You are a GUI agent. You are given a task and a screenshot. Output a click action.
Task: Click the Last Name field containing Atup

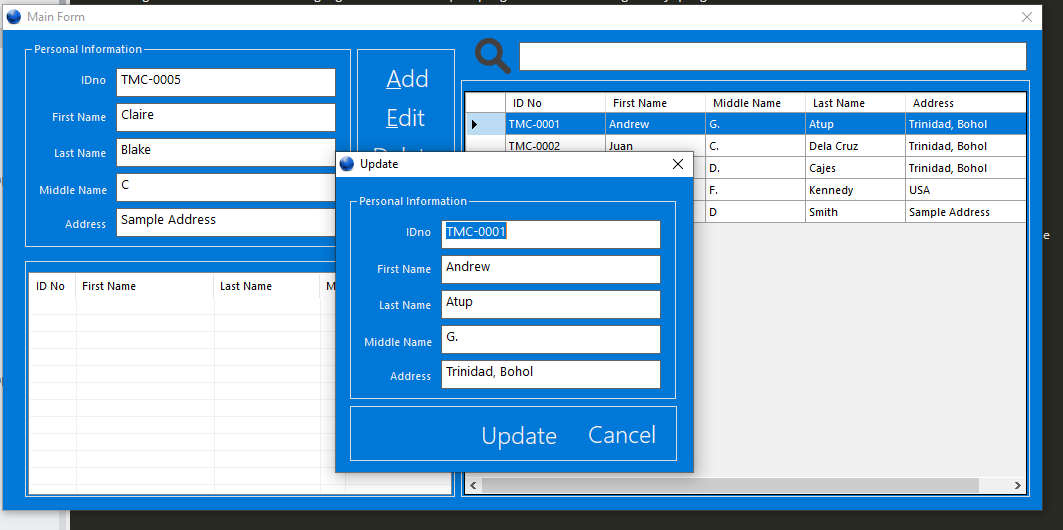point(550,304)
